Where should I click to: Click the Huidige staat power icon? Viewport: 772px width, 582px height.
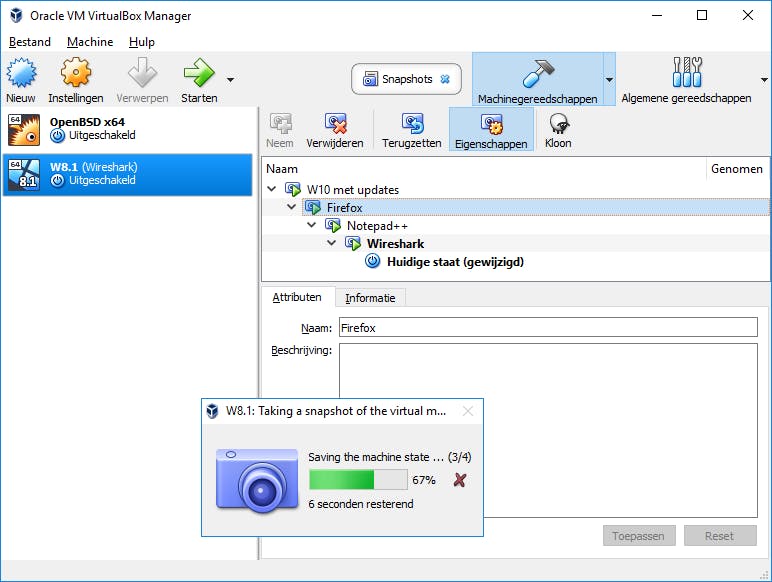(x=373, y=261)
